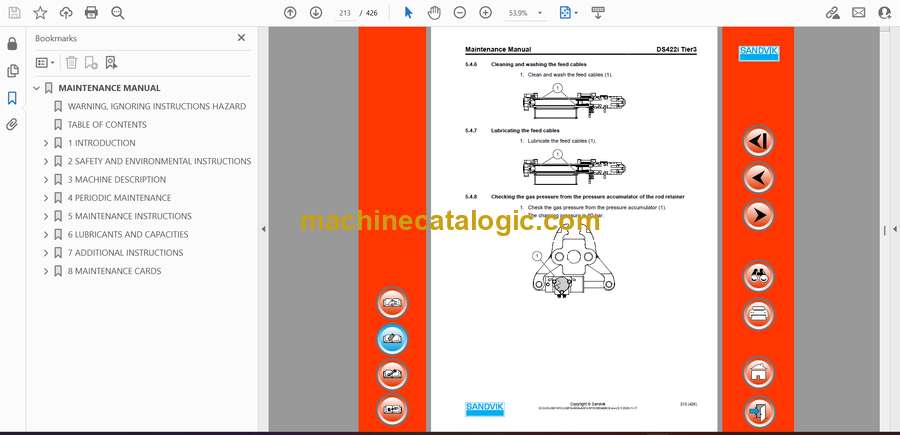The height and width of the screenshot is (435, 900).
Task: Click find current bookmark icon
Action: (x=111, y=63)
